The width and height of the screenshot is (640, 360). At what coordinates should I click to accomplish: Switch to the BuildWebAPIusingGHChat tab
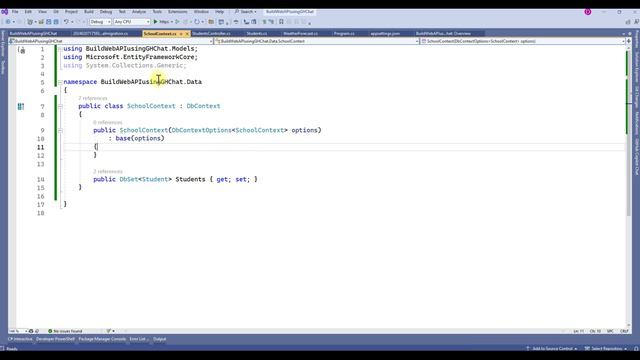point(33,33)
